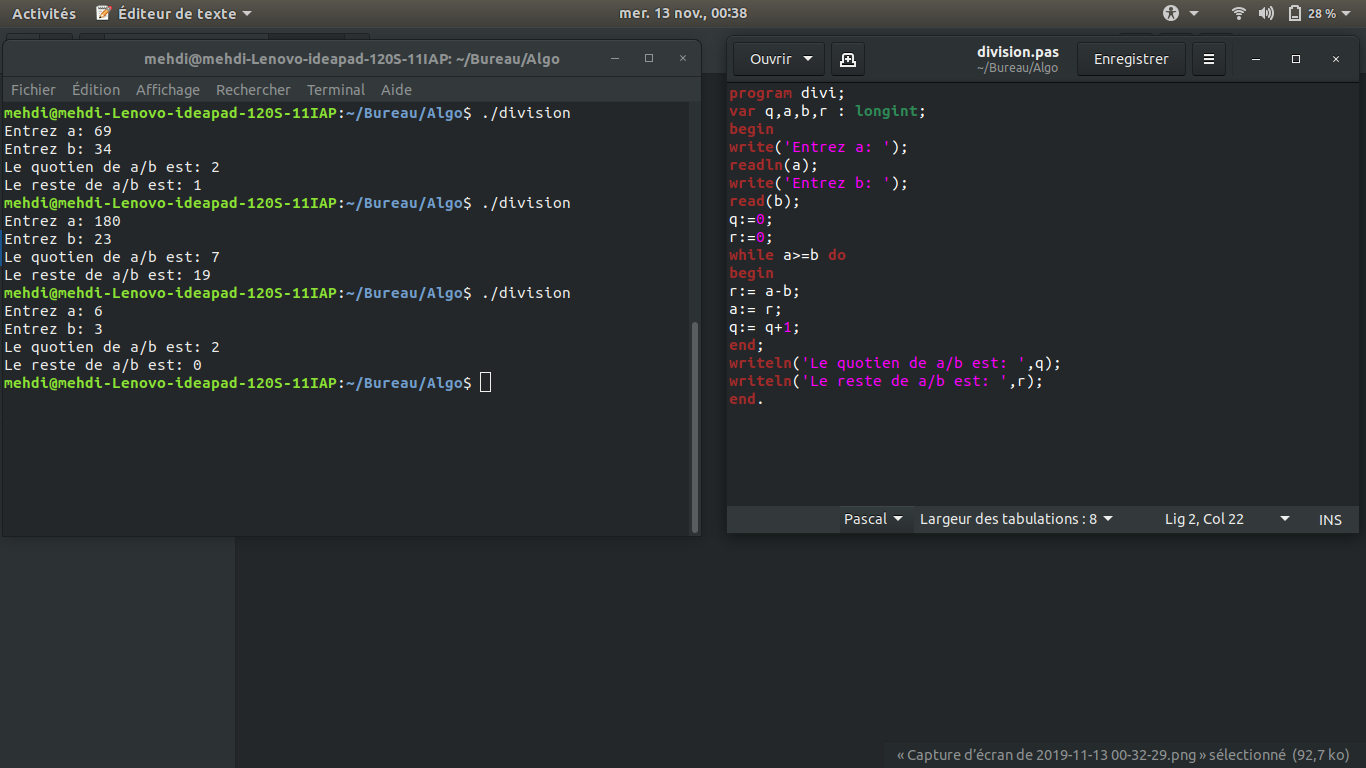Click the 'r:= a-b;' code line
Image resolution: width=1366 pixels, height=768 pixels.
pyautogui.click(x=765, y=291)
